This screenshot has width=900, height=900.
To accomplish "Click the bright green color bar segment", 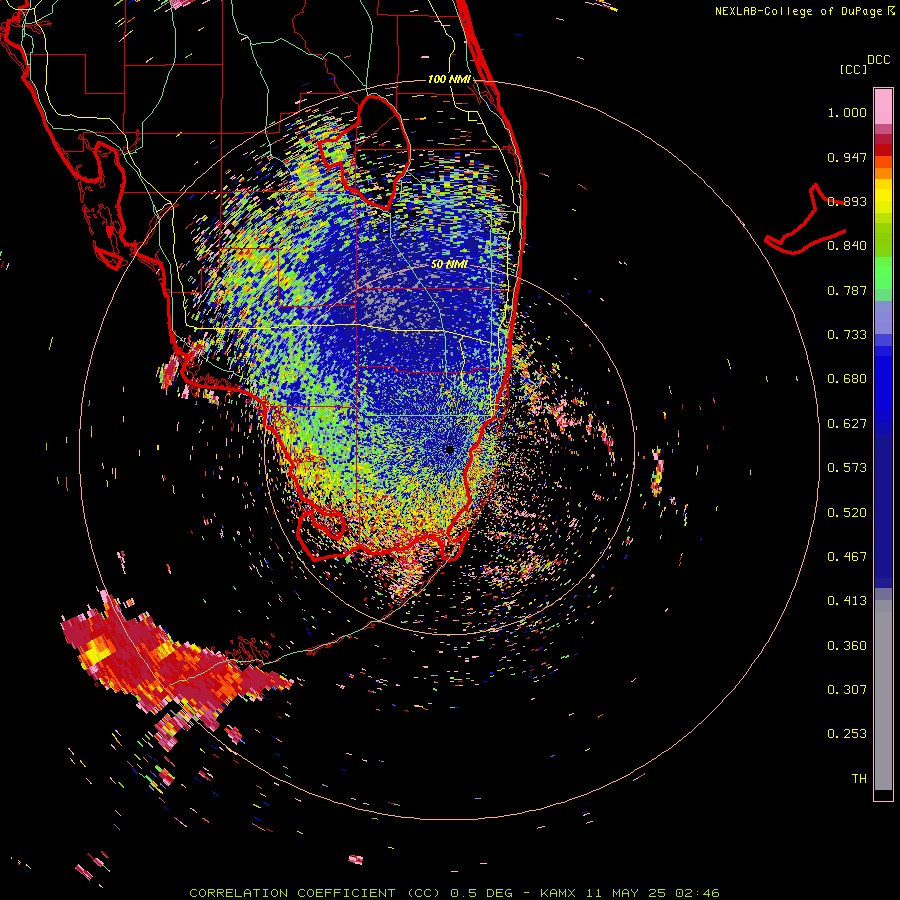I will click(x=883, y=273).
